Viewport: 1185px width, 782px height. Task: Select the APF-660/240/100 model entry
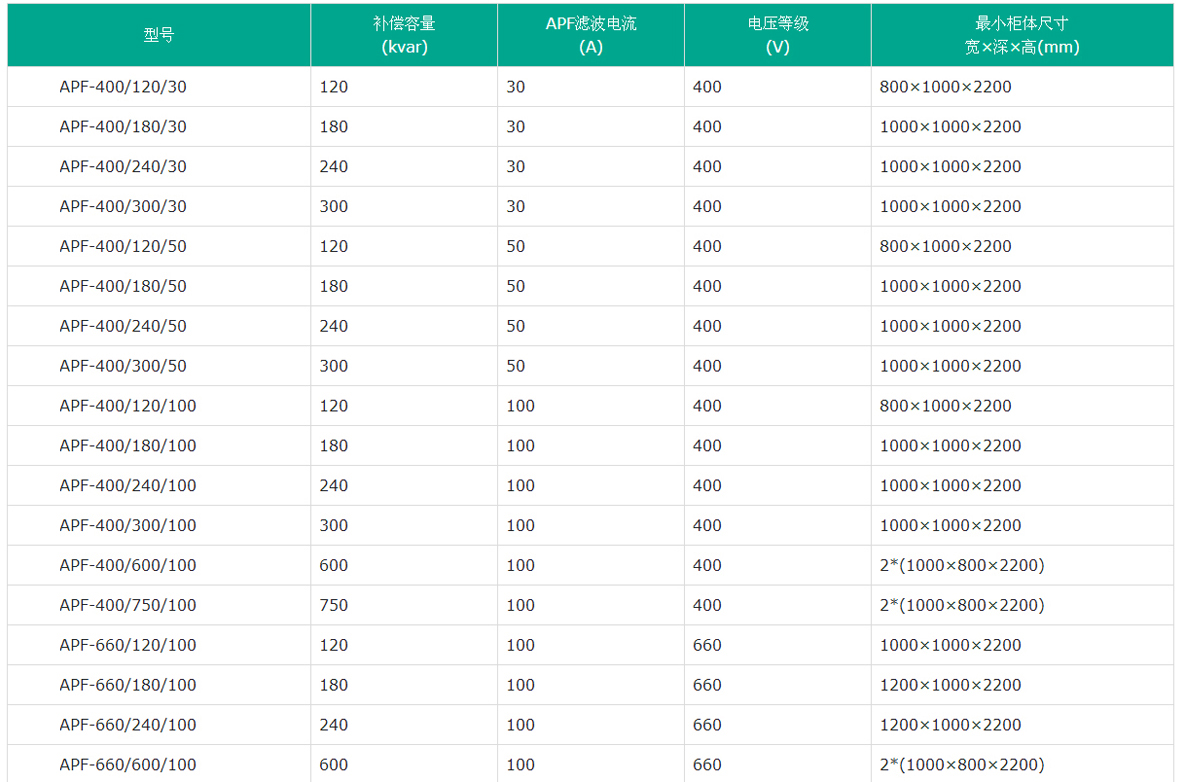(128, 725)
